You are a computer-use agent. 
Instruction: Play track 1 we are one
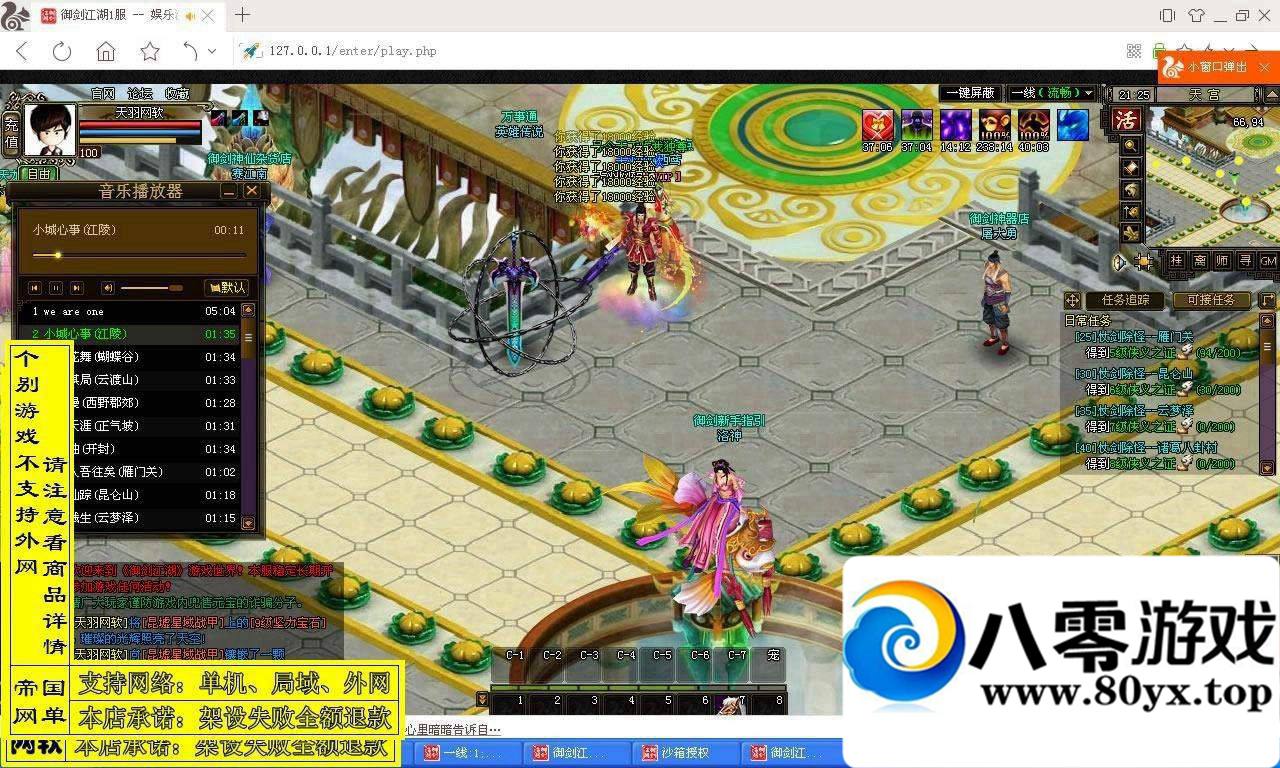pos(130,311)
